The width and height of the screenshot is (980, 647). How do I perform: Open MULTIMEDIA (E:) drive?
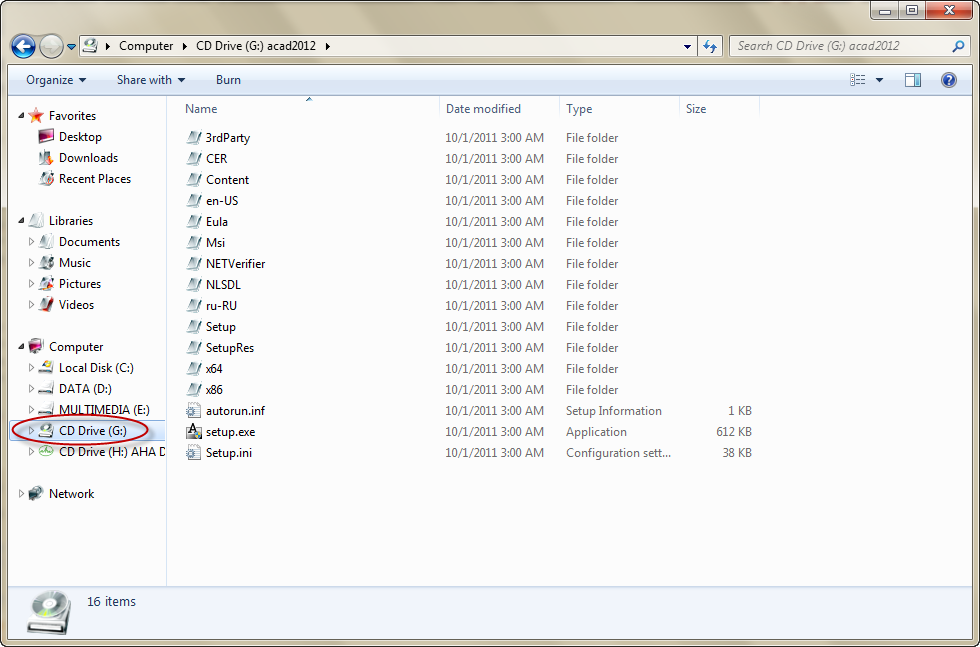[x=104, y=410]
